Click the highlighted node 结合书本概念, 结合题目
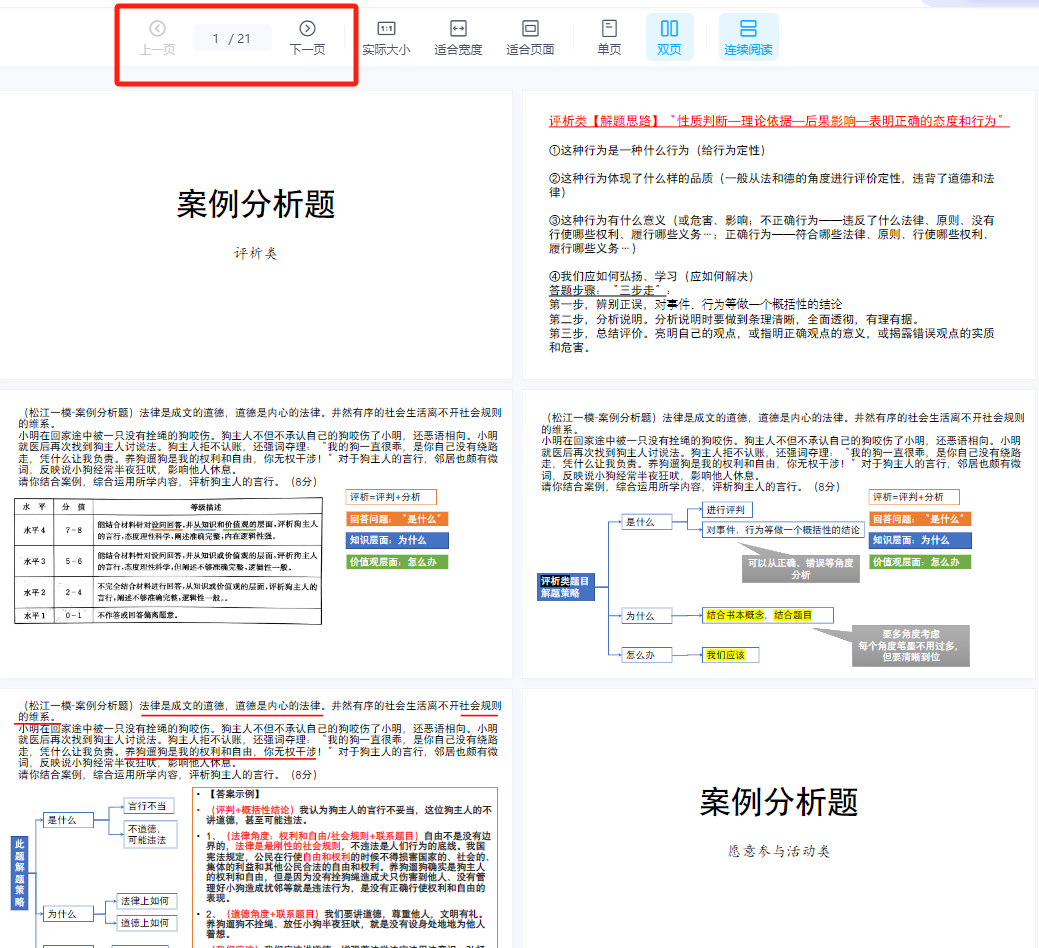This screenshot has width=1039, height=948. 767,615
